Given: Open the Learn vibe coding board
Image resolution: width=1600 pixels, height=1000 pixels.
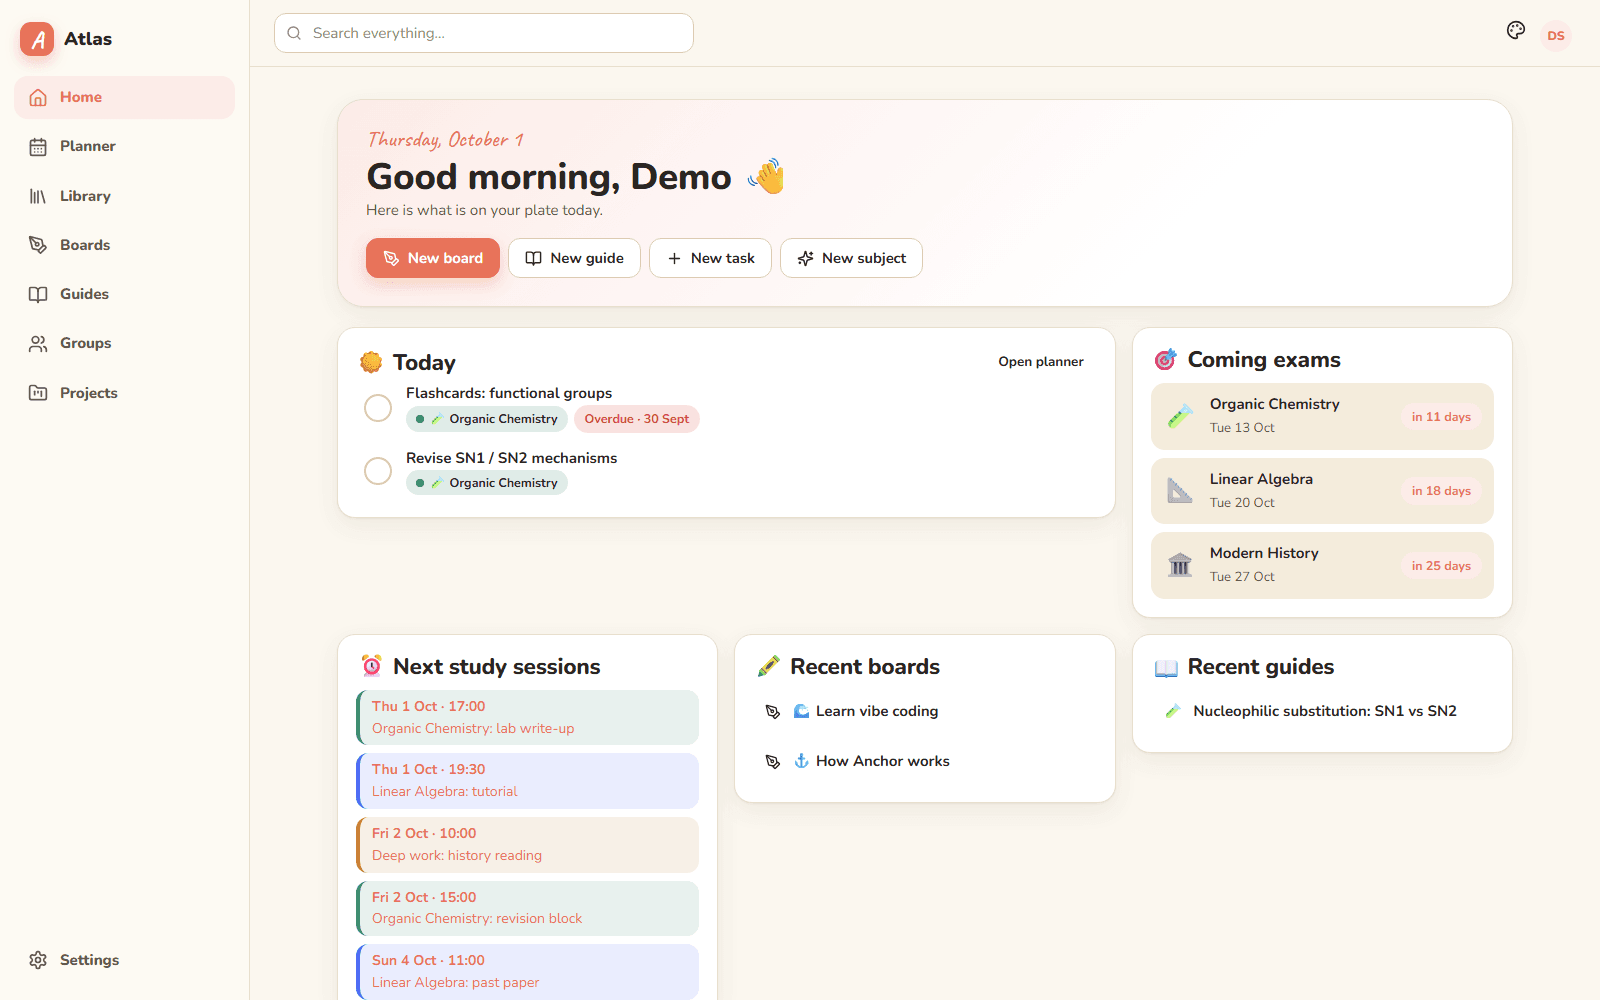Looking at the screenshot, I should (925, 711).
